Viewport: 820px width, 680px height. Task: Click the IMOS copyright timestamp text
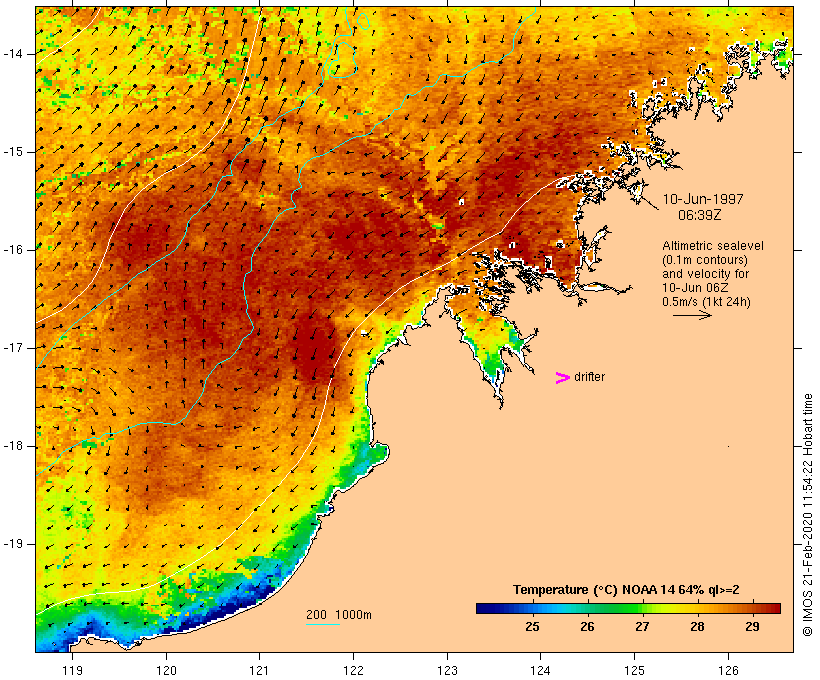point(807,515)
